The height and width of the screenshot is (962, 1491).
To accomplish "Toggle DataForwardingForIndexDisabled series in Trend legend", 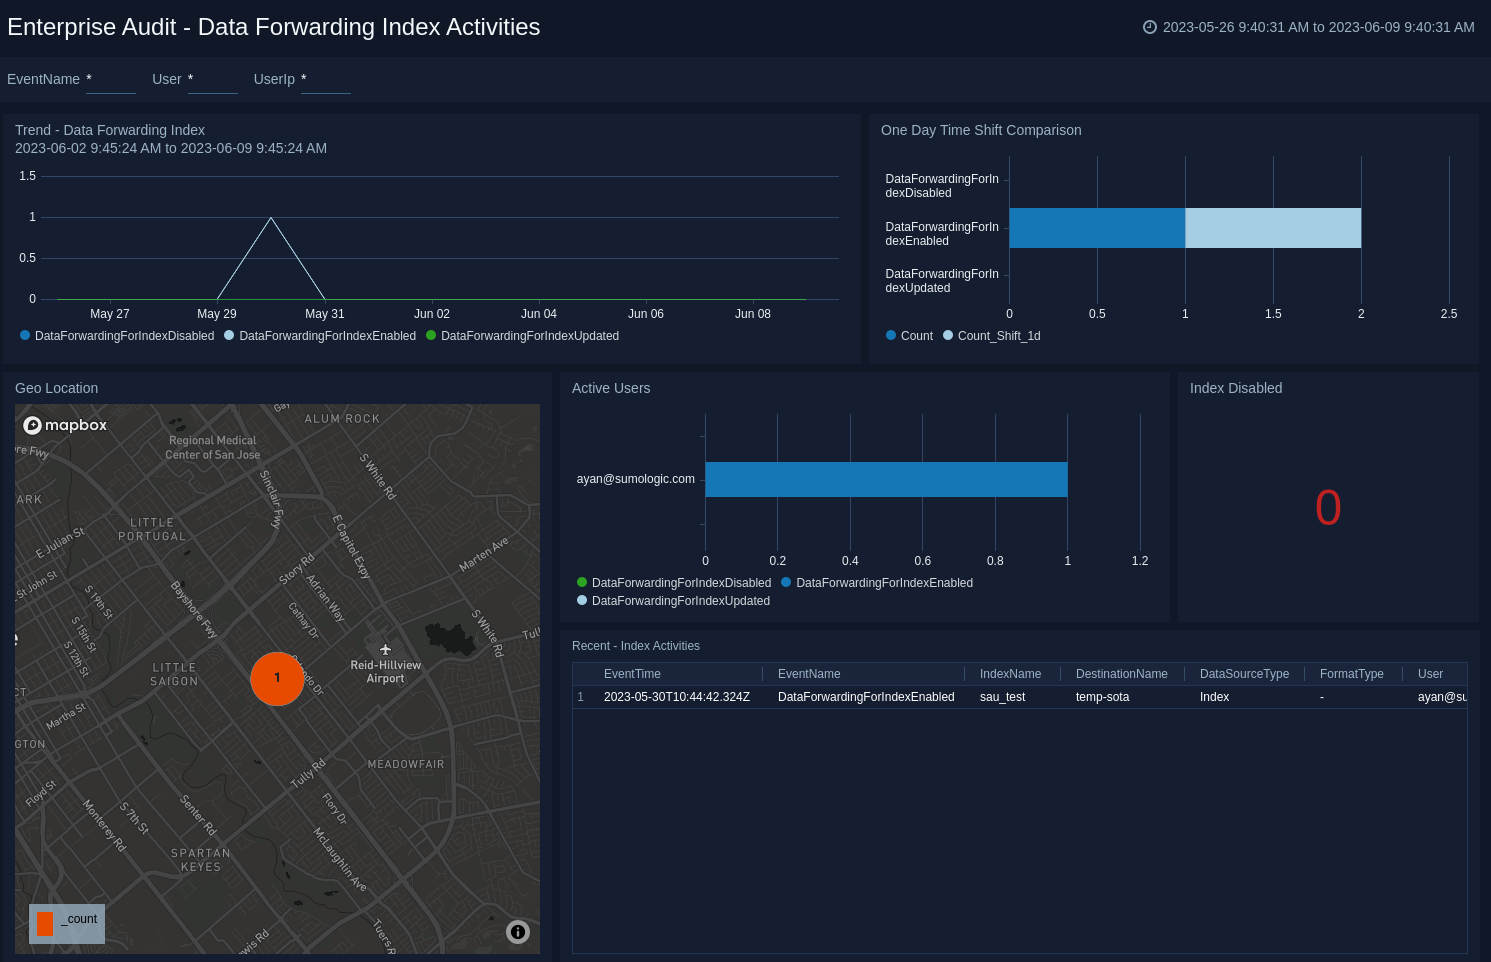I will [124, 336].
